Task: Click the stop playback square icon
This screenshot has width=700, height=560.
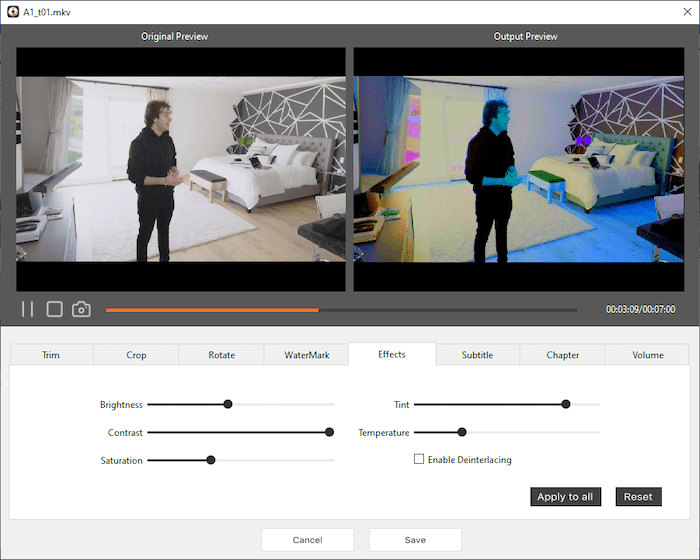Action: click(55, 310)
